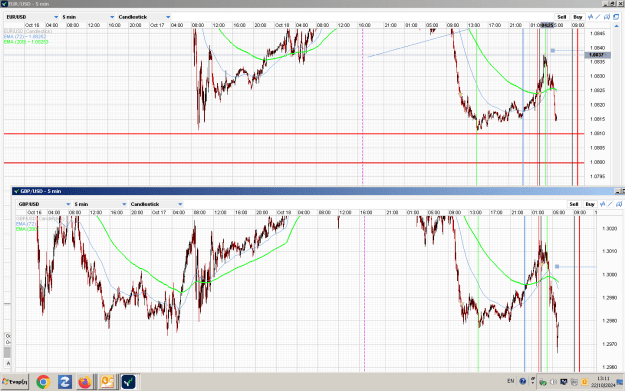This screenshot has width=625, height=391.
Task: Click the highlighted time label on EUR/USD time axis
Action: (547, 25)
